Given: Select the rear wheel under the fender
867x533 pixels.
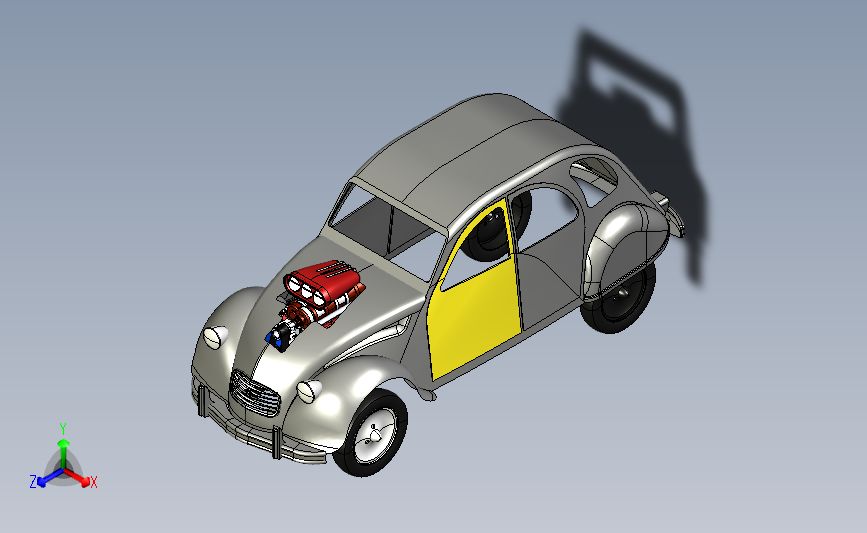Looking at the screenshot, I should [620, 300].
